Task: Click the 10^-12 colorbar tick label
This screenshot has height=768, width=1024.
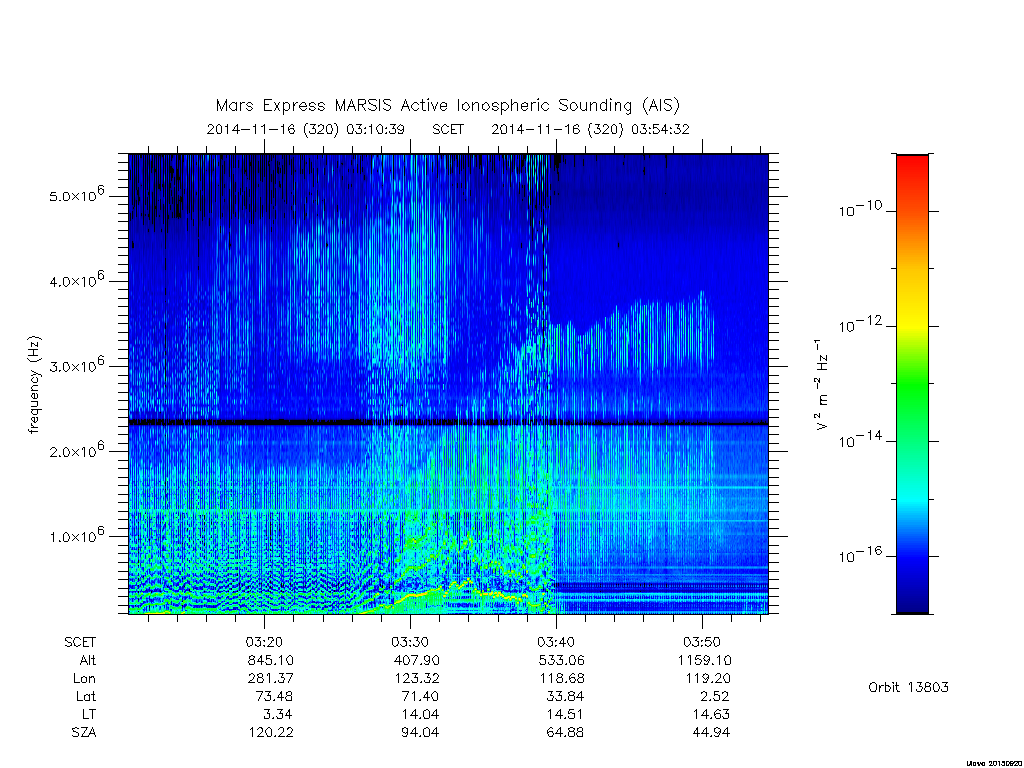Action: click(x=860, y=323)
